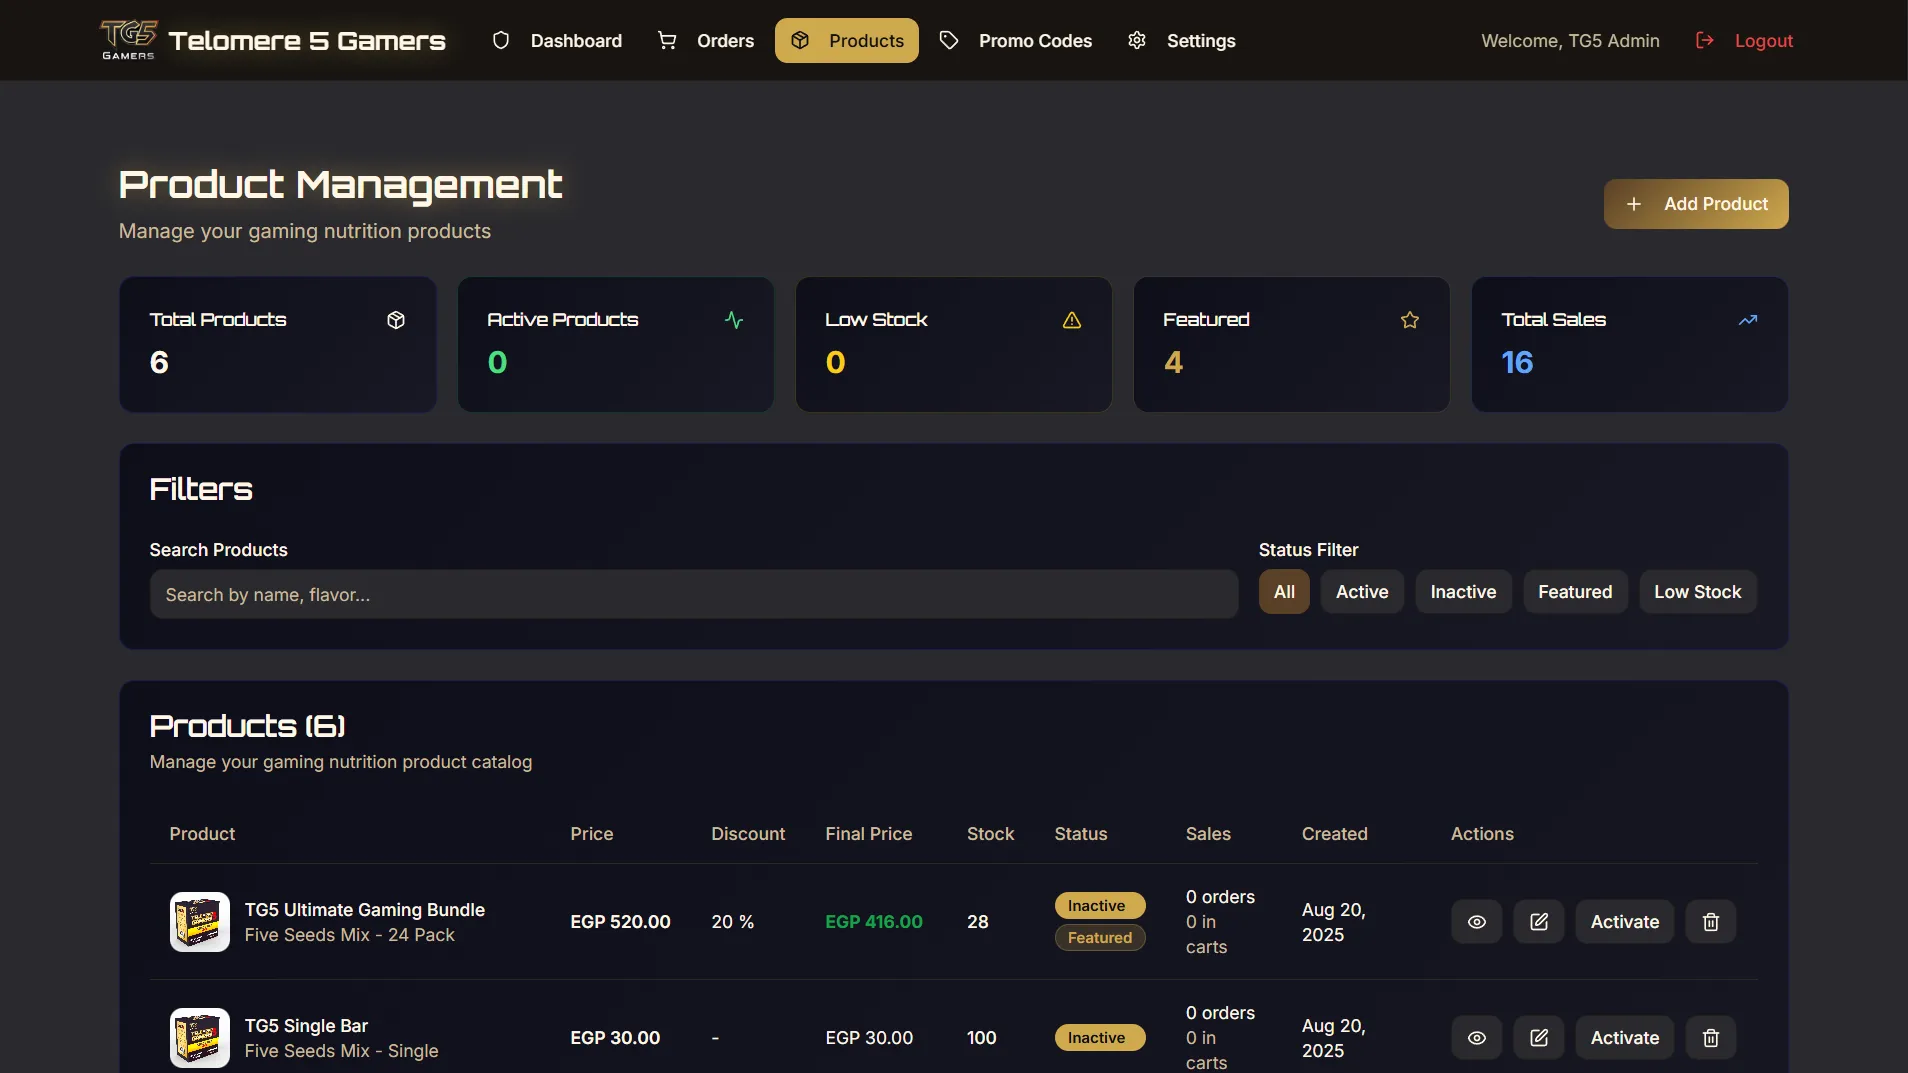
Task: Click the Stock column header
Action: click(990, 834)
